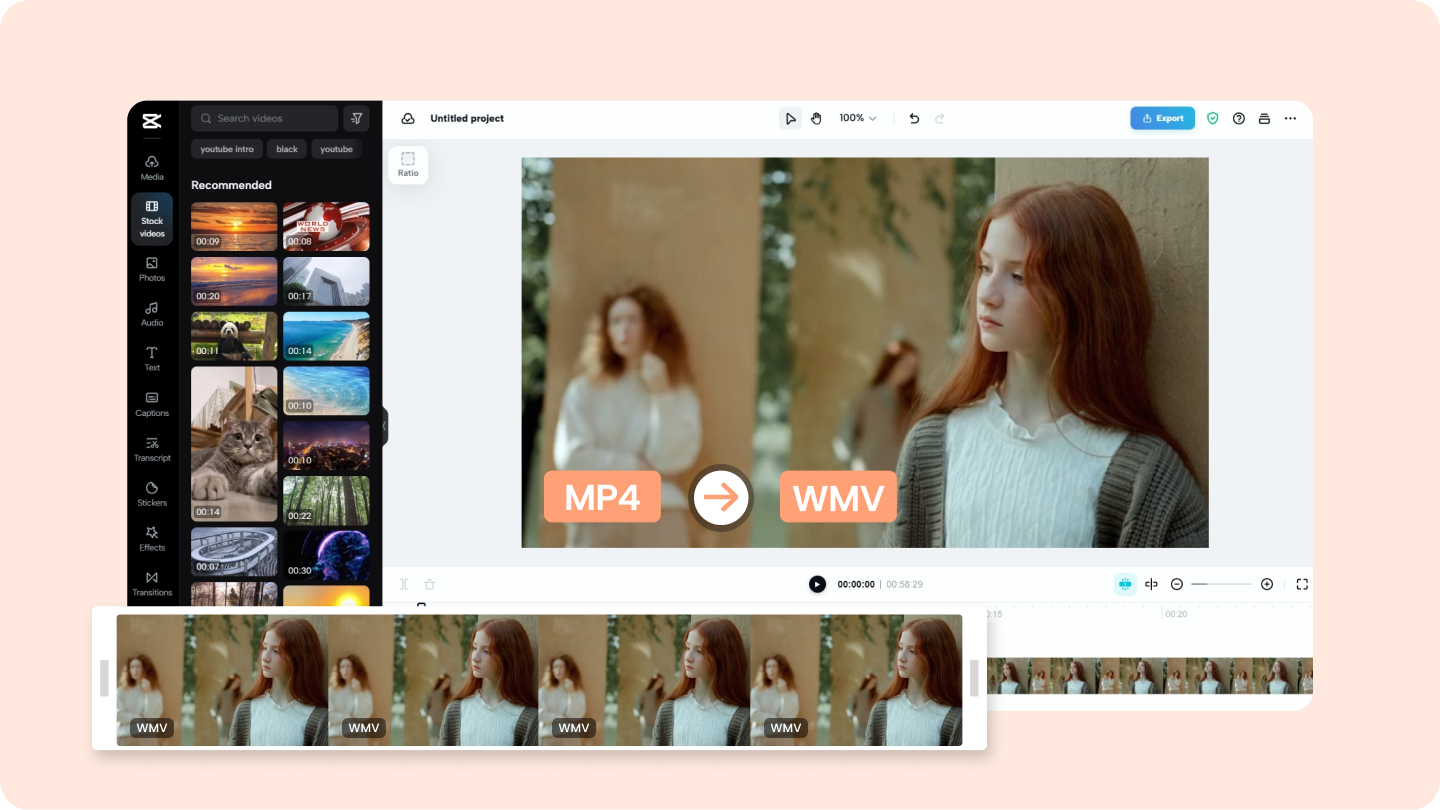
Task: Open the 100% zoom level dropdown
Action: click(857, 118)
